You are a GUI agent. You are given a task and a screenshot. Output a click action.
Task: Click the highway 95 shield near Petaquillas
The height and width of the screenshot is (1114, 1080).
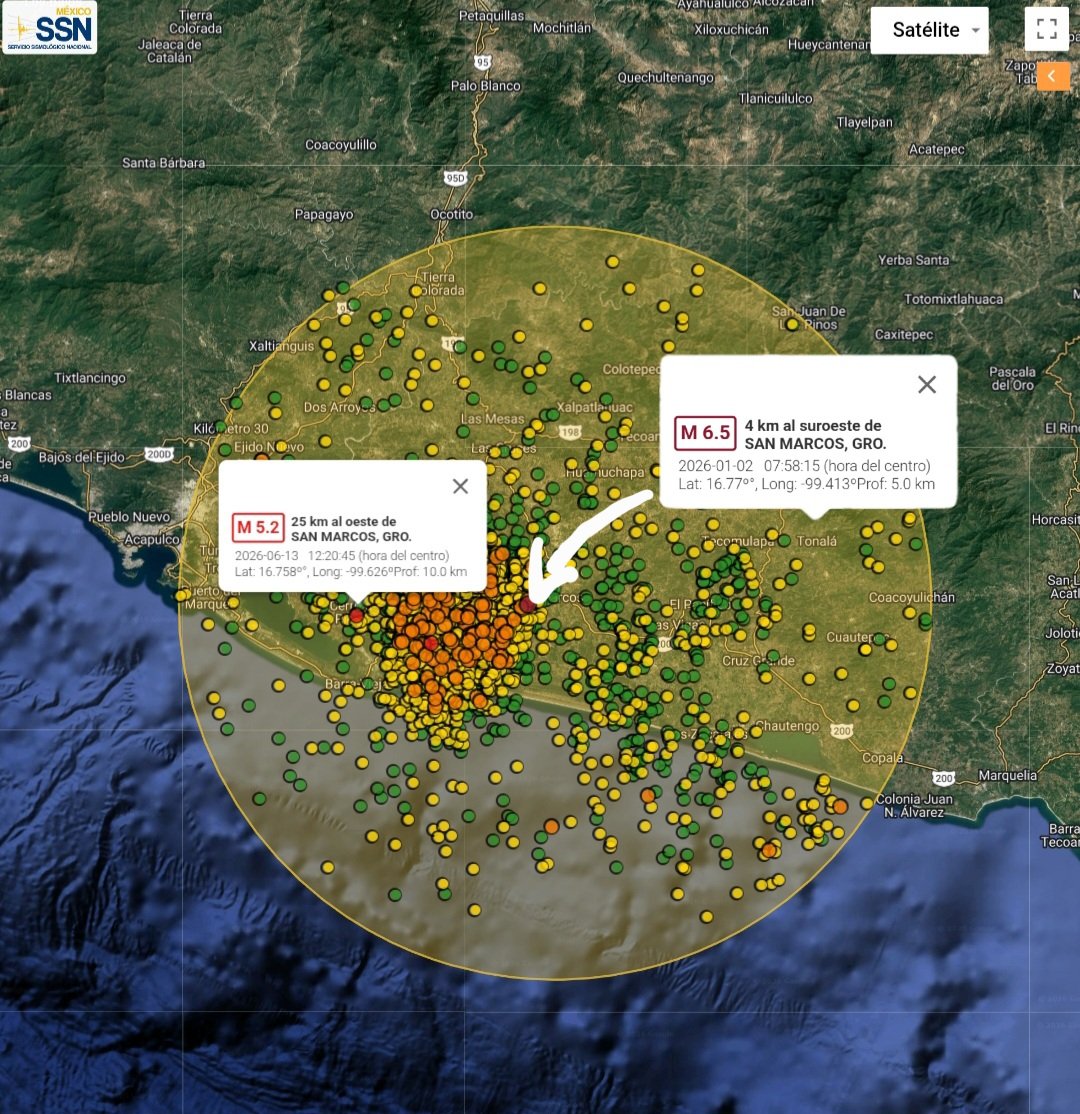[483, 62]
